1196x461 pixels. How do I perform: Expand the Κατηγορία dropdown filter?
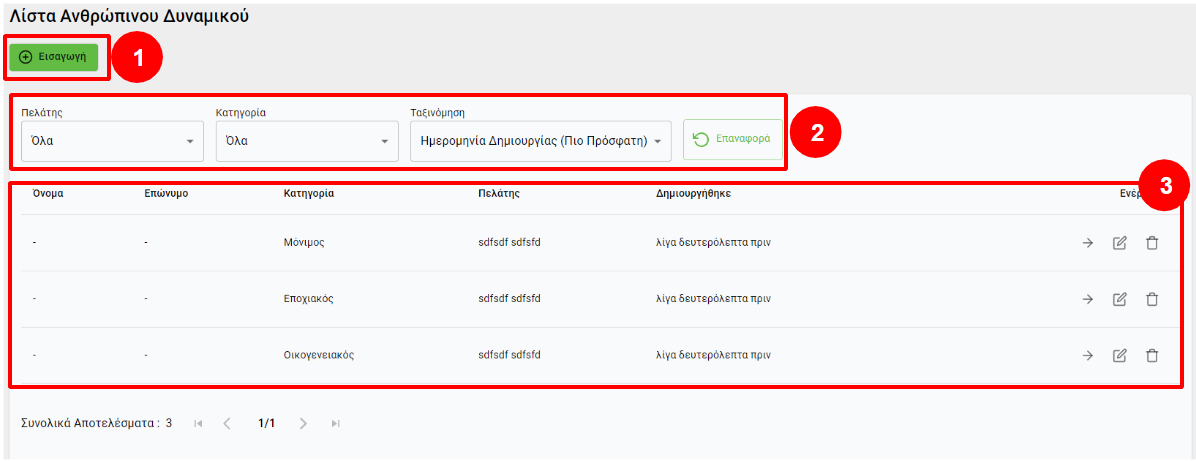point(307,141)
